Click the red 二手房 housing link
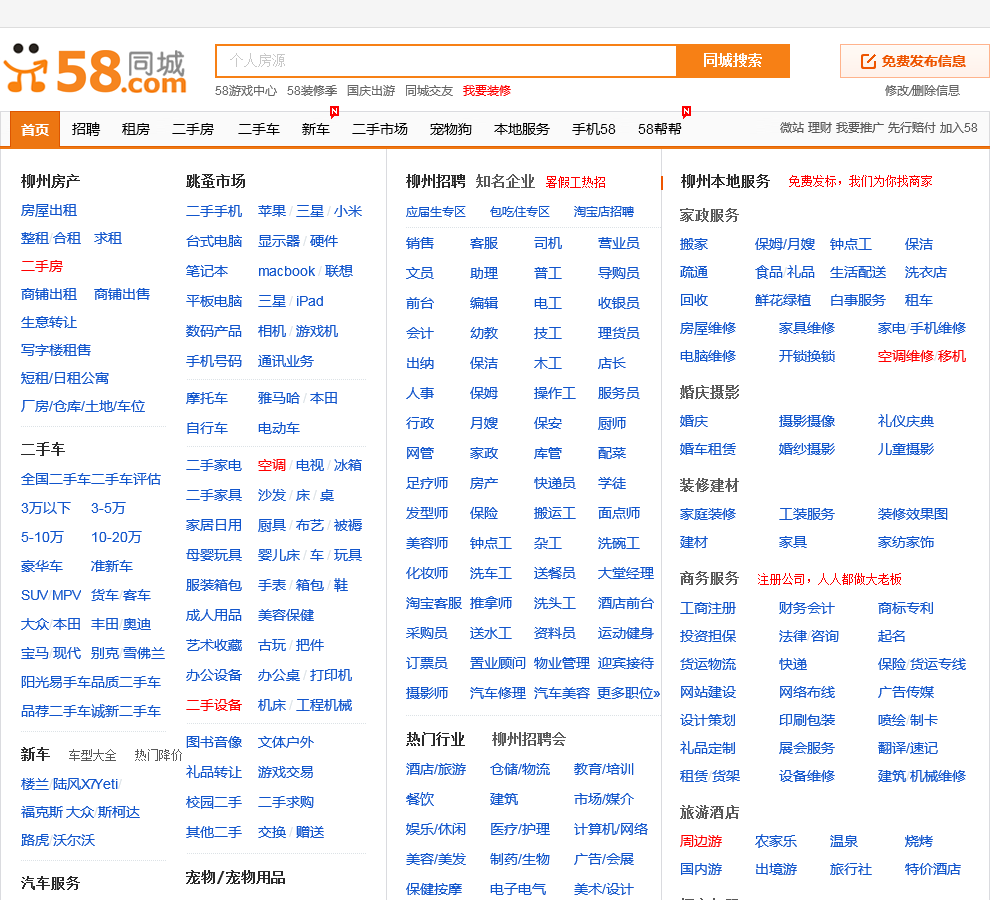 [42, 267]
